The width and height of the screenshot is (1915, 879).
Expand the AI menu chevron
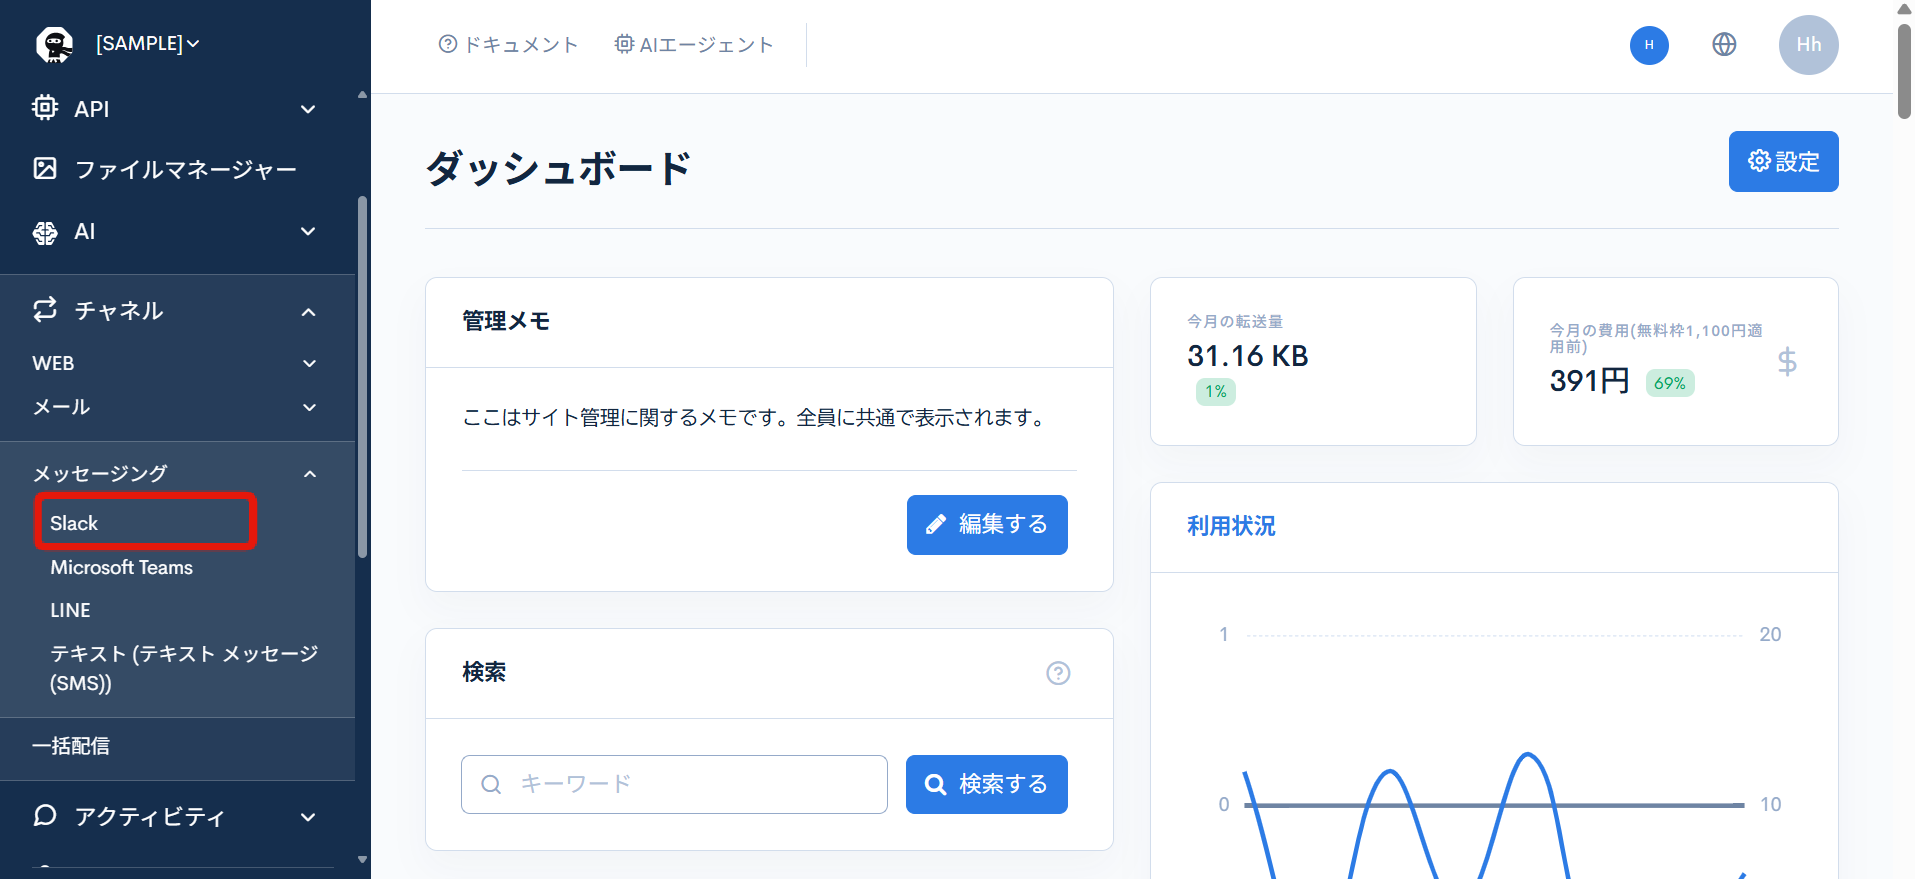pyautogui.click(x=309, y=232)
